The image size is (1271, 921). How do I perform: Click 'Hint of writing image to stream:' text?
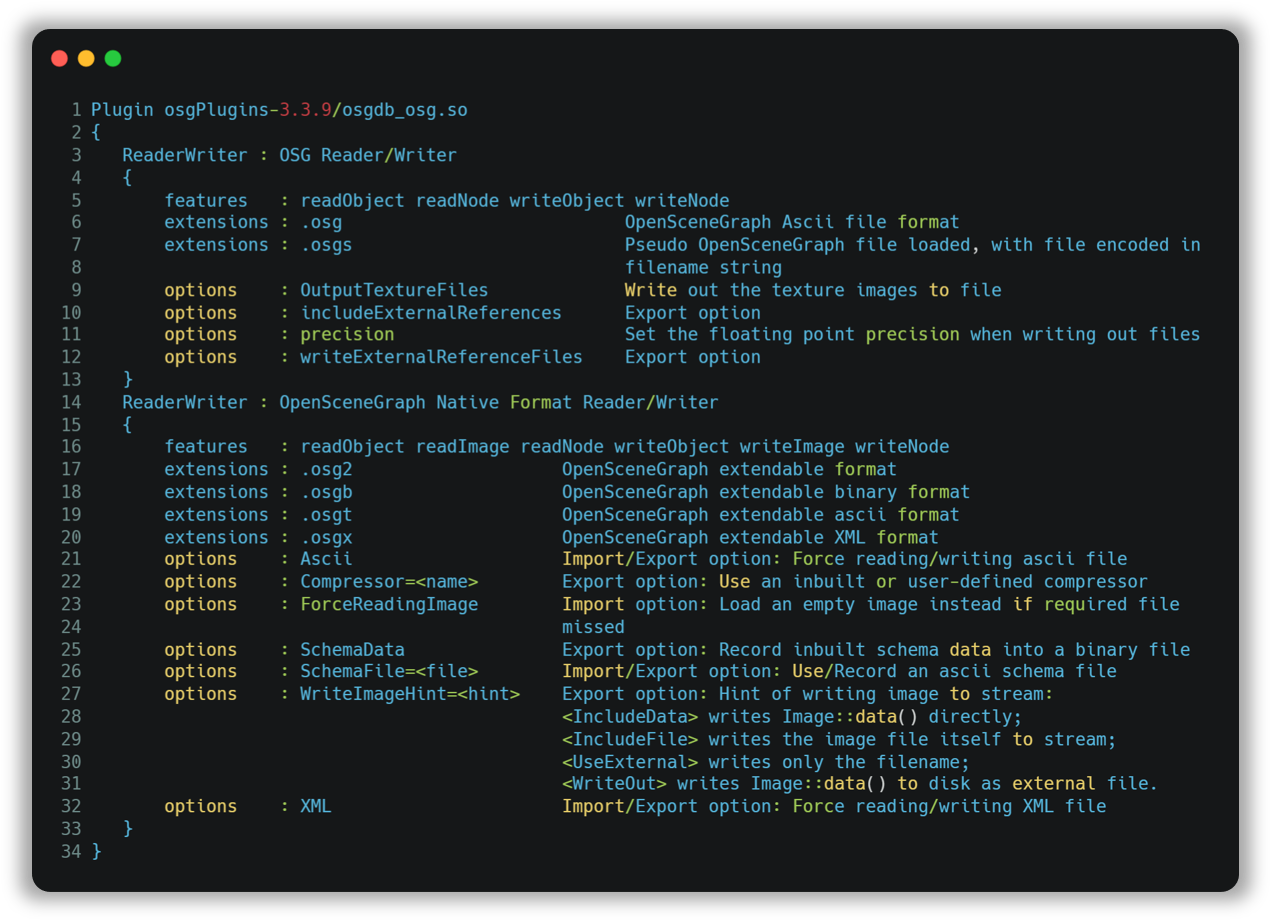coord(886,694)
